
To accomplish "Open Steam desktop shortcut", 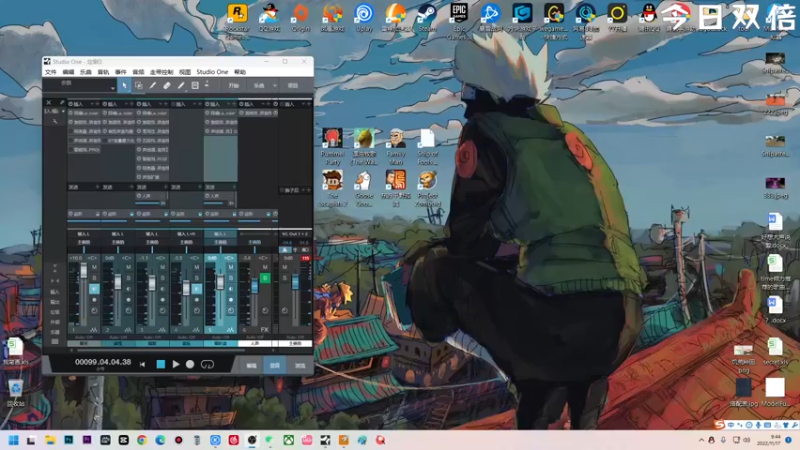I will (x=427, y=18).
